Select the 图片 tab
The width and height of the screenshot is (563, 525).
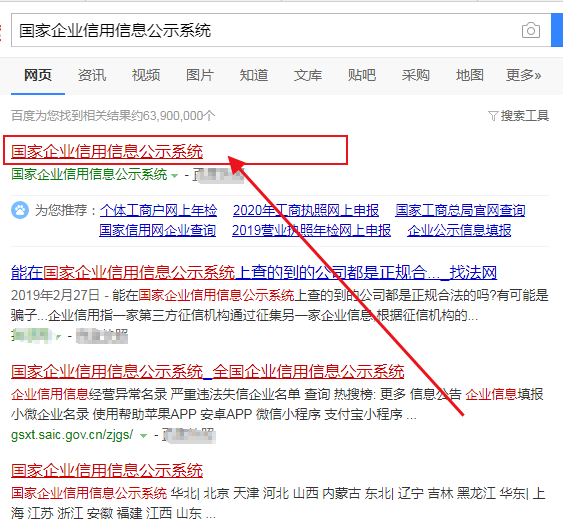pos(200,75)
